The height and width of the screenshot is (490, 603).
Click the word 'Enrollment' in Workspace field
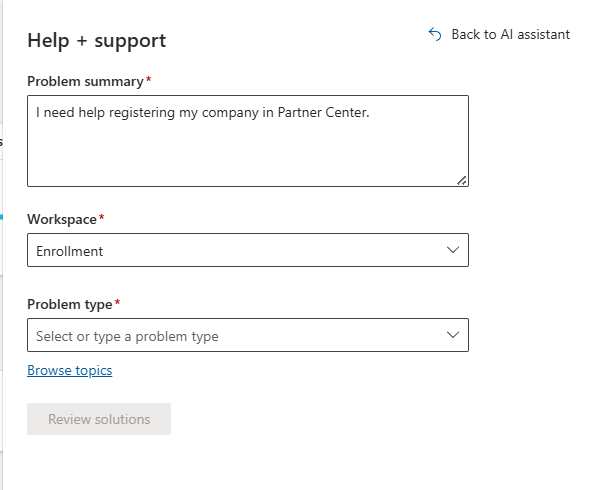[69, 251]
